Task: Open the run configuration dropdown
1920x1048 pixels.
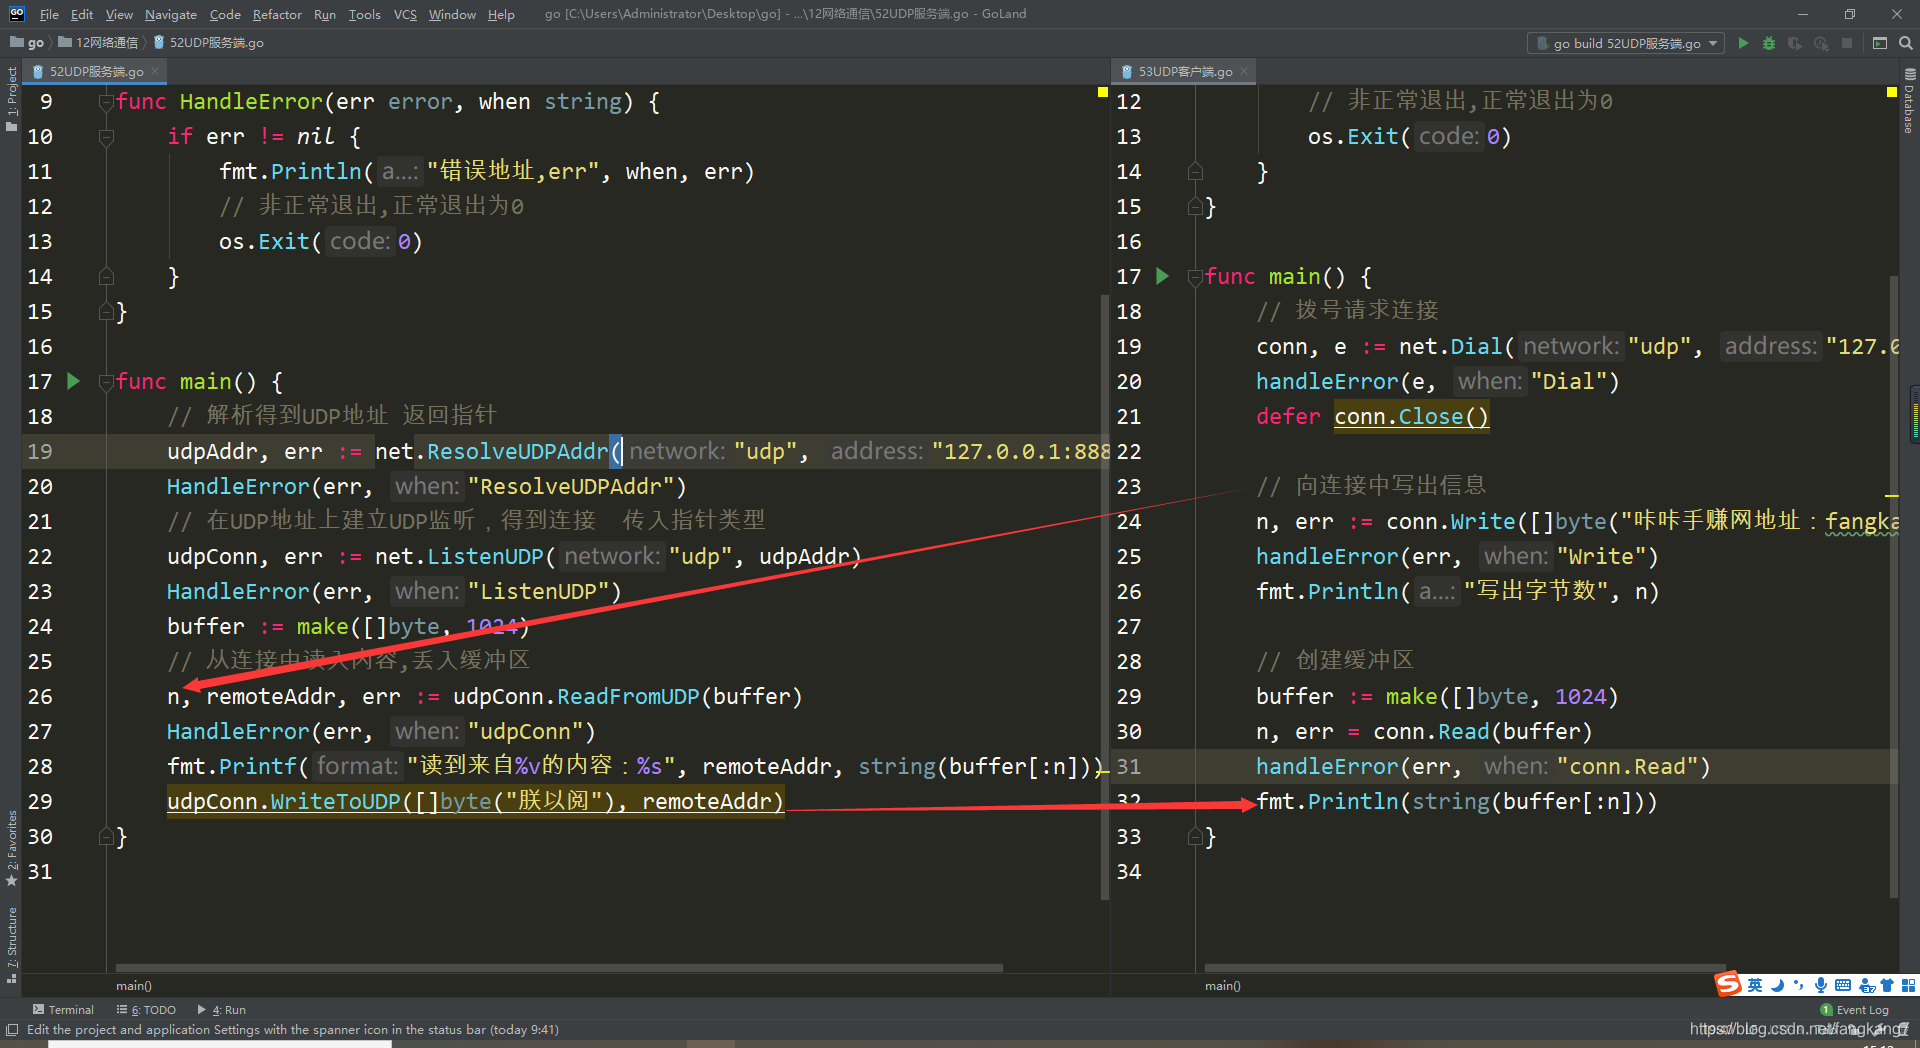Action: tap(1626, 43)
